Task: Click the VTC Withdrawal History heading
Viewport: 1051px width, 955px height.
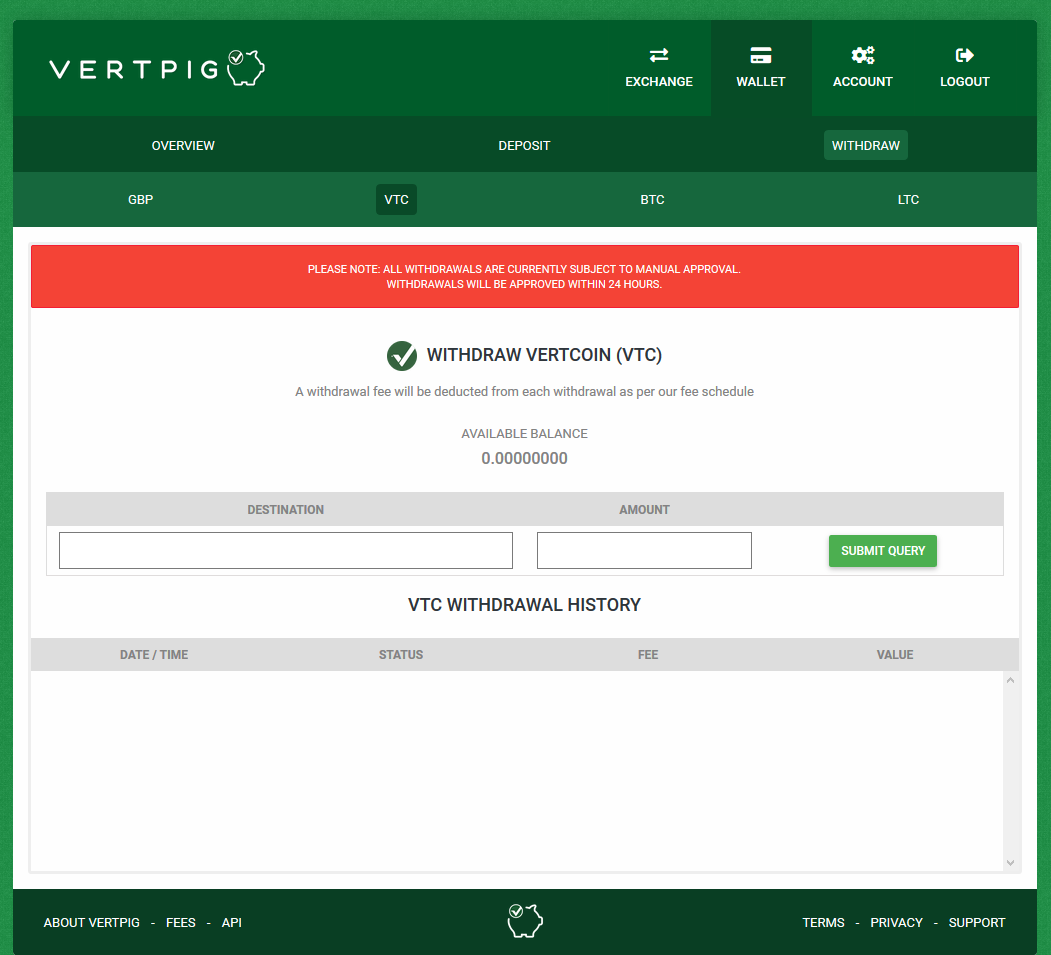Action: [x=524, y=604]
